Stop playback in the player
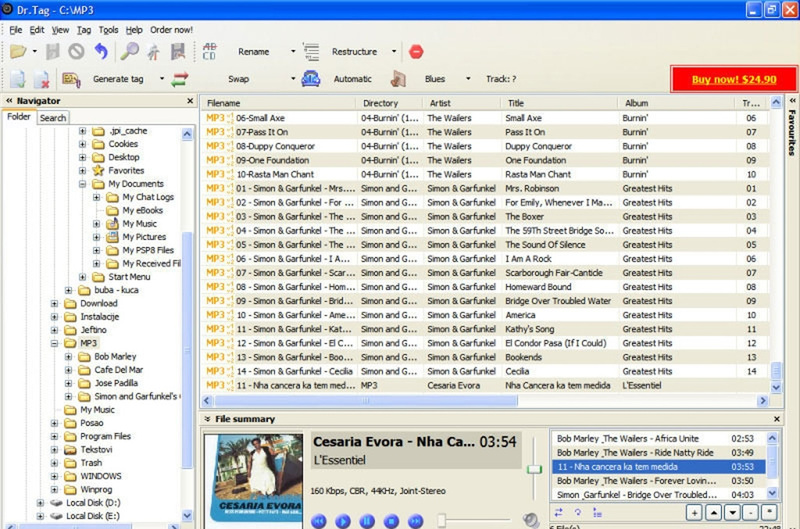Screen dimensions: 800x529 (x=391, y=521)
